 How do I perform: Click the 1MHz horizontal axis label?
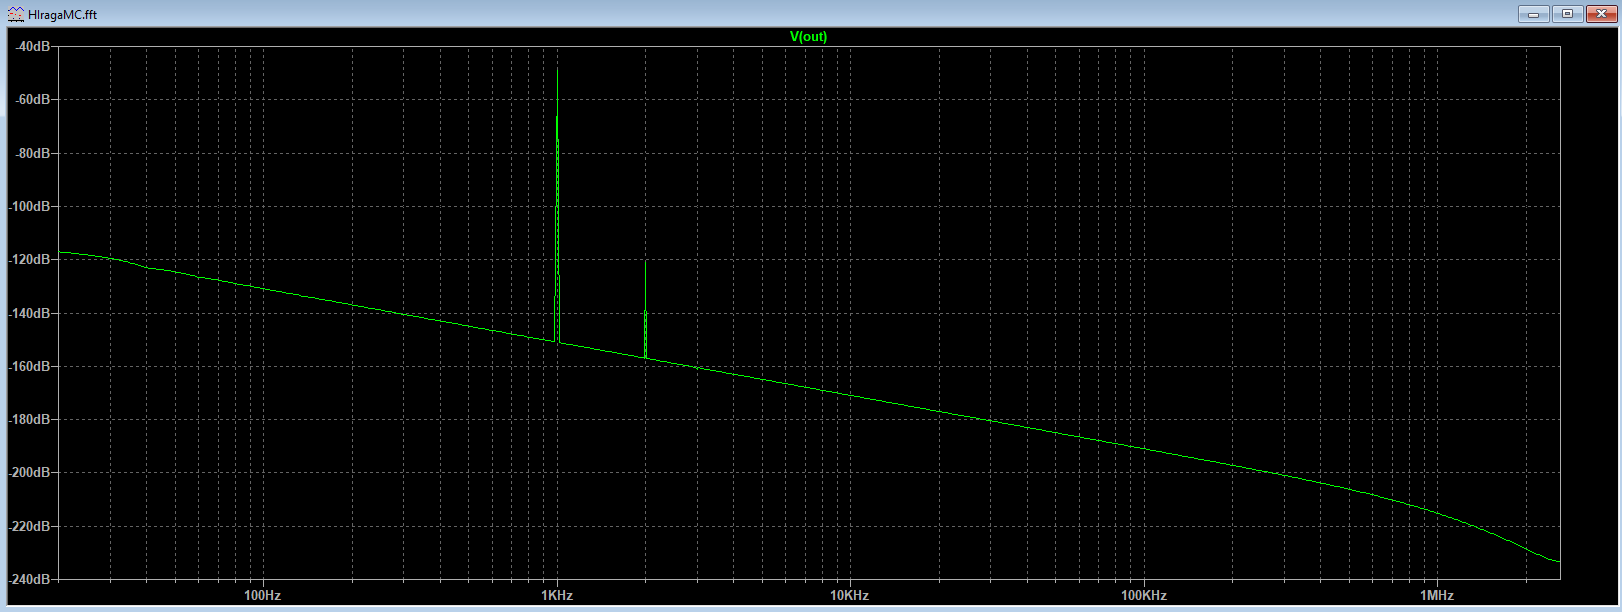[1436, 595]
